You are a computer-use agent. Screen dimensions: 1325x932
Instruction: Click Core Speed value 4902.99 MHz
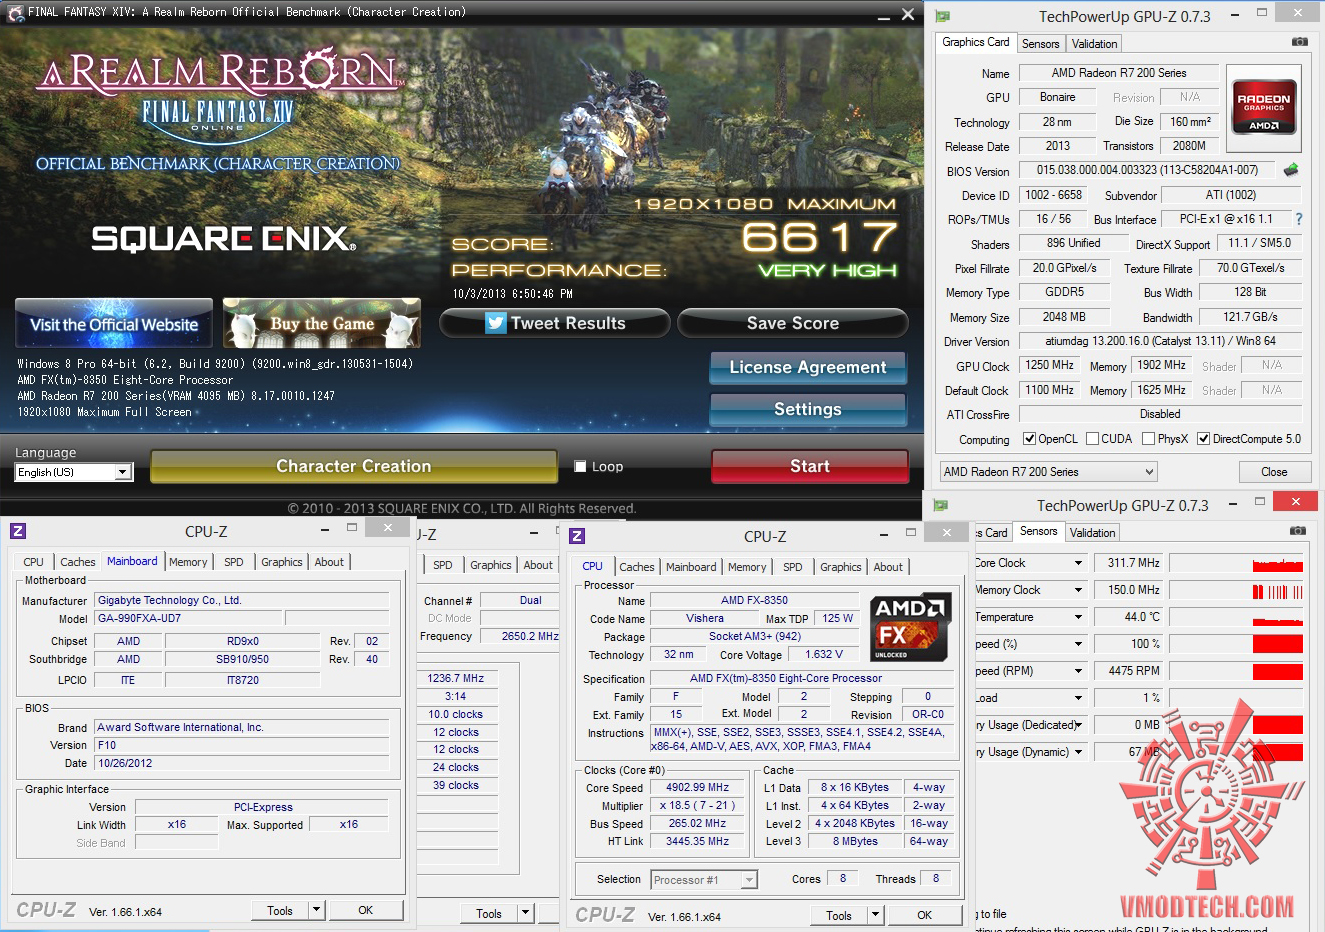(x=698, y=787)
